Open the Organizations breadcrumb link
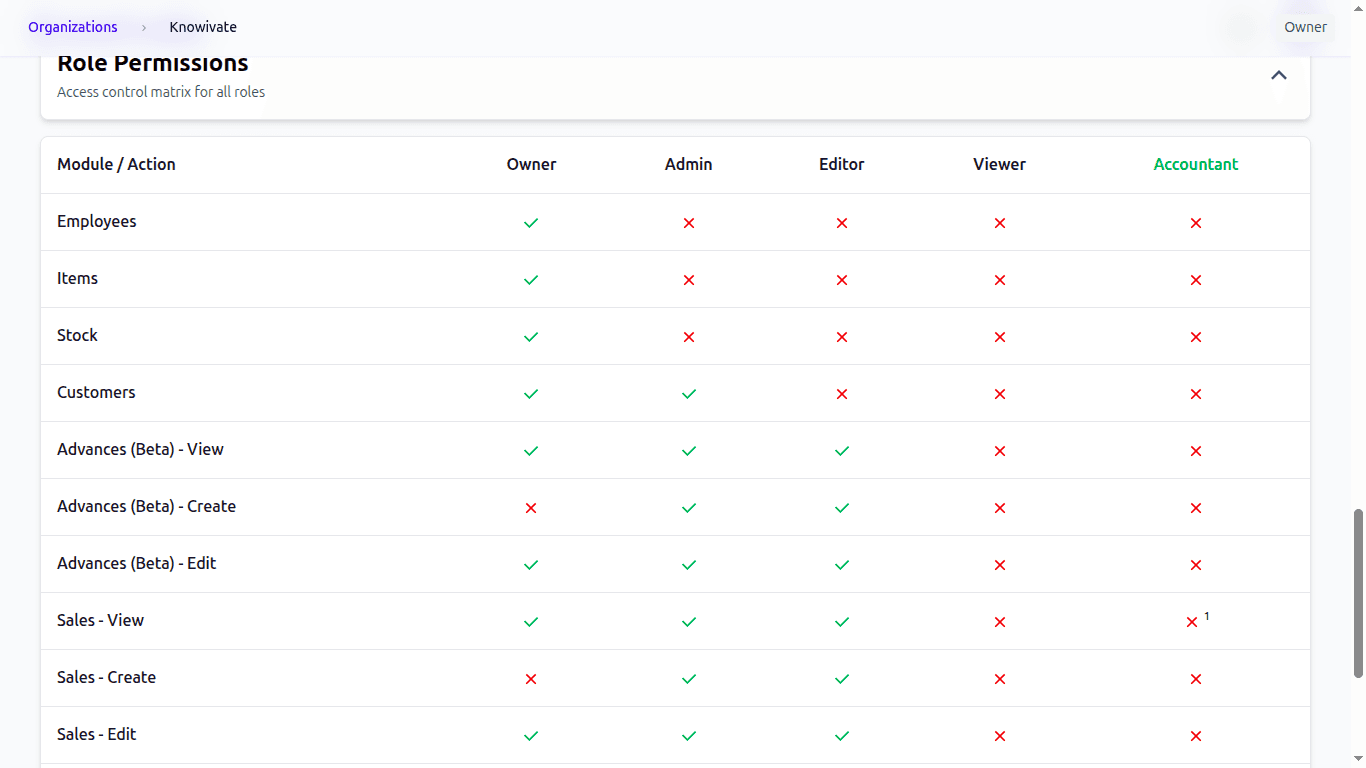Viewport: 1366px width, 768px height. [73, 27]
